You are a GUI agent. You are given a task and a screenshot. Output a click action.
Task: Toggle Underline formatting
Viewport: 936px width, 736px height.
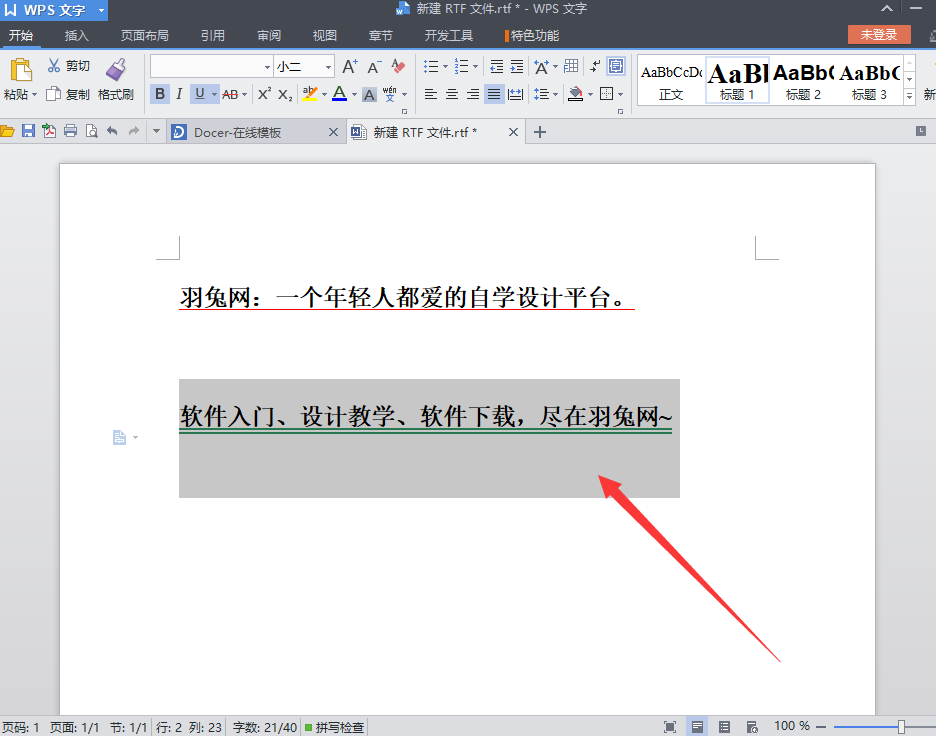[x=199, y=94]
